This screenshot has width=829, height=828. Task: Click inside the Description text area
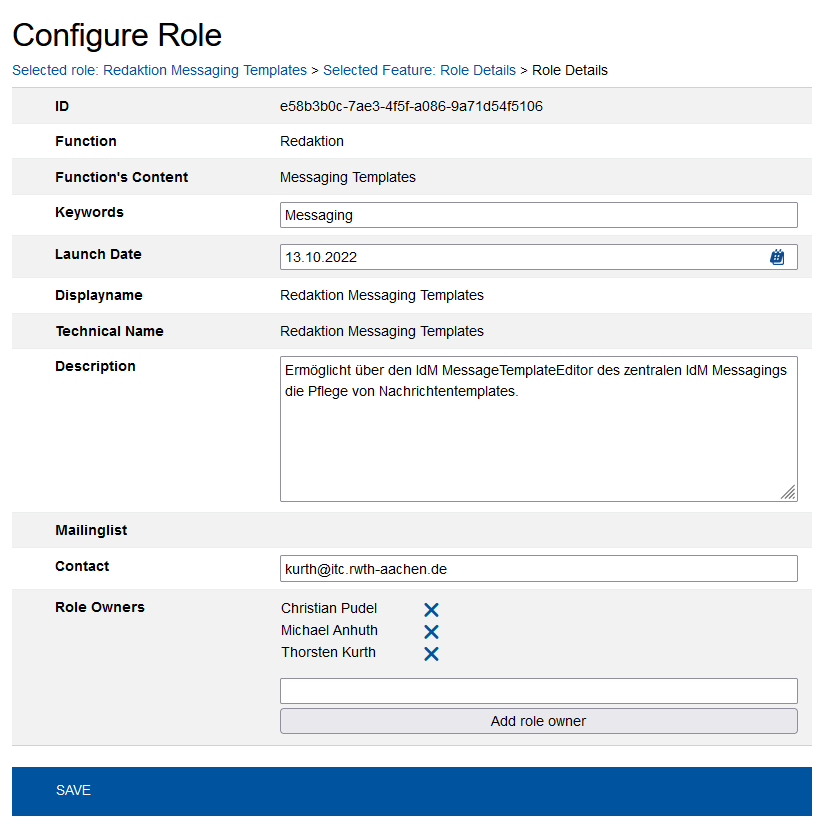pos(538,440)
